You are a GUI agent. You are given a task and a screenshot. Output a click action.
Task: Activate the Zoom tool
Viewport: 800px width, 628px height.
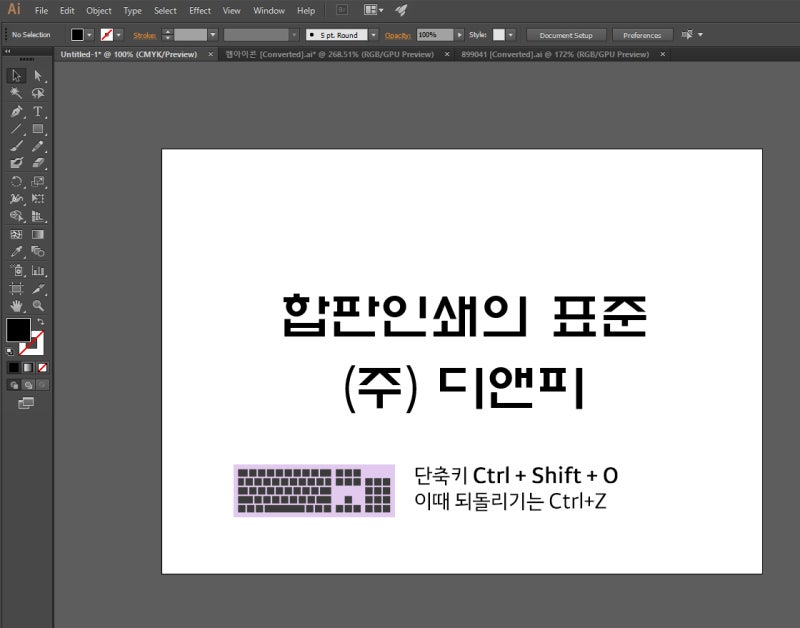[38, 306]
